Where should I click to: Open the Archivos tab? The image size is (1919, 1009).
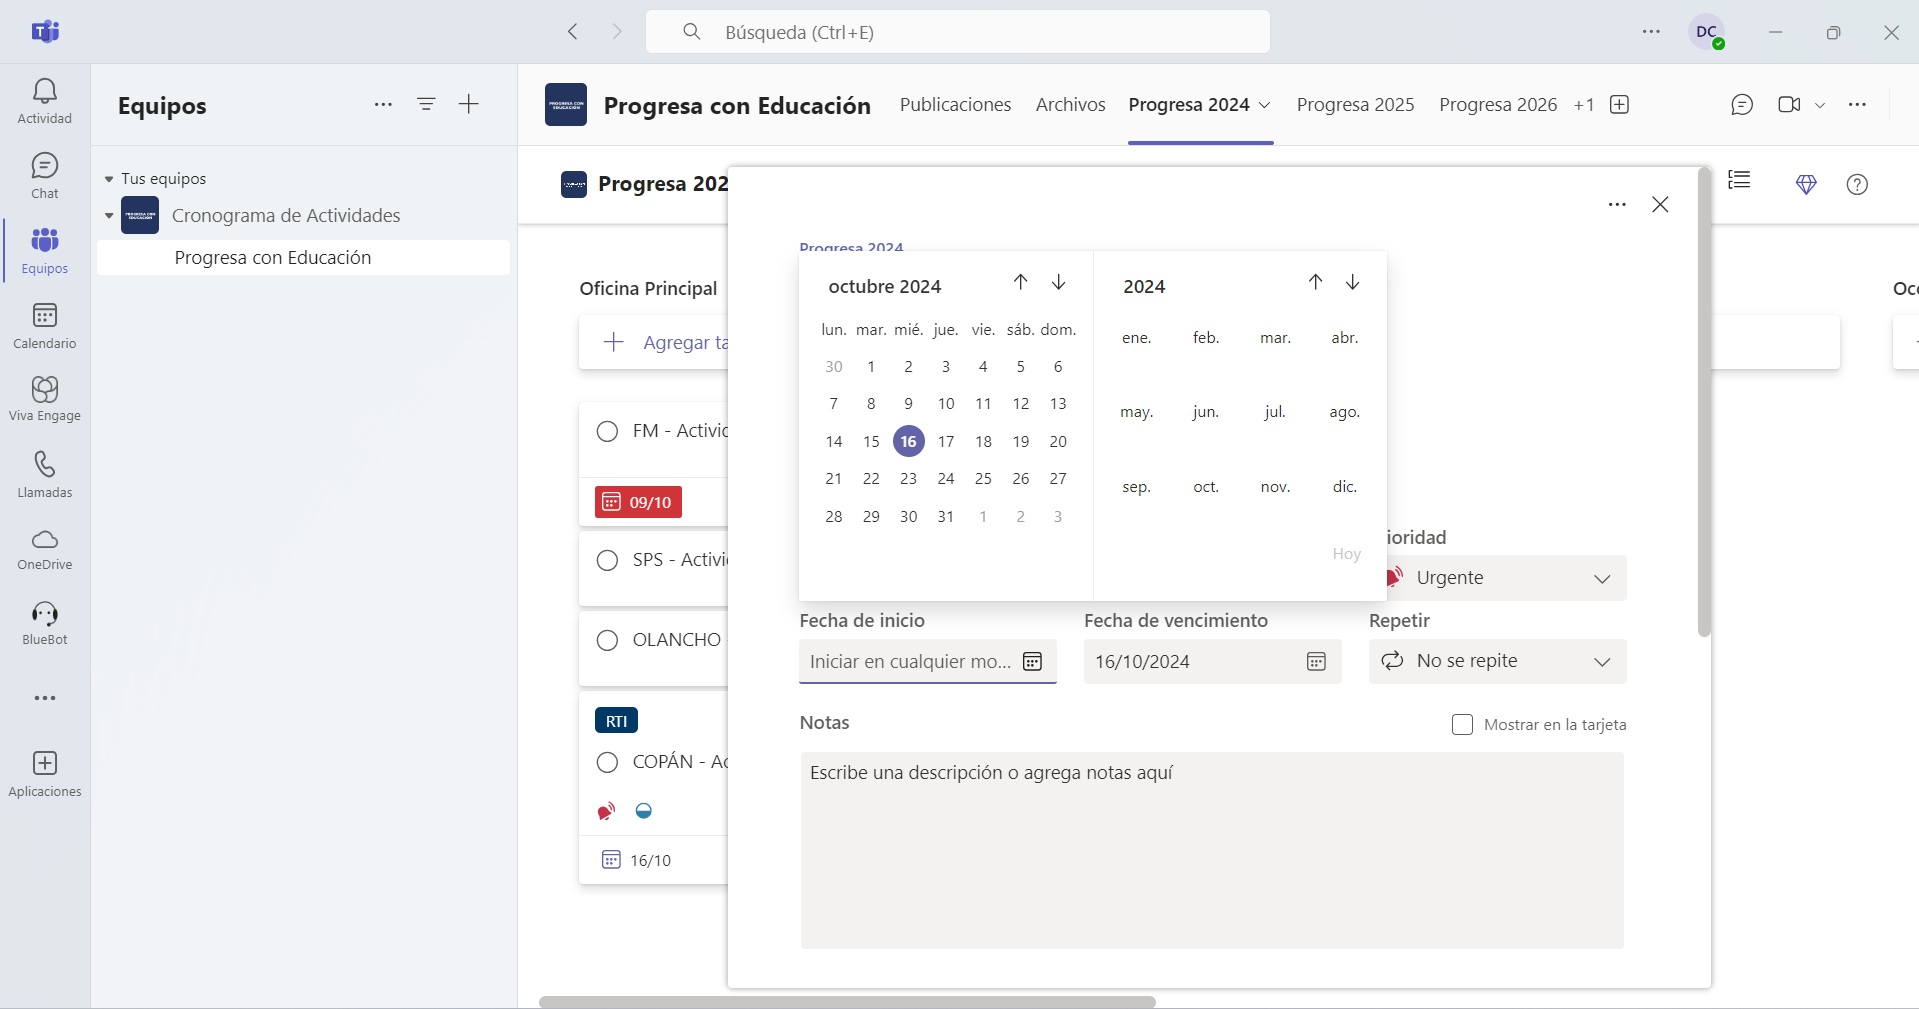[x=1070, y=105]
